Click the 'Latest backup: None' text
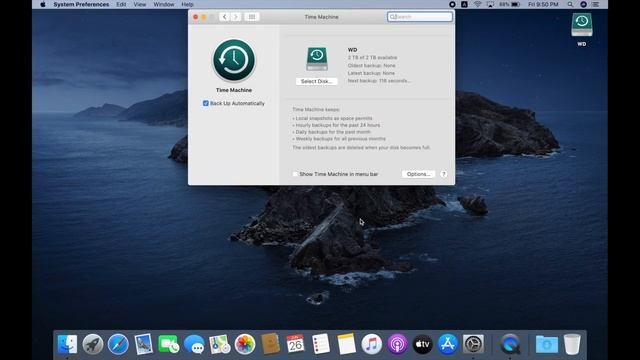This screenshot has width=640, height=360. tap(371, 73)
